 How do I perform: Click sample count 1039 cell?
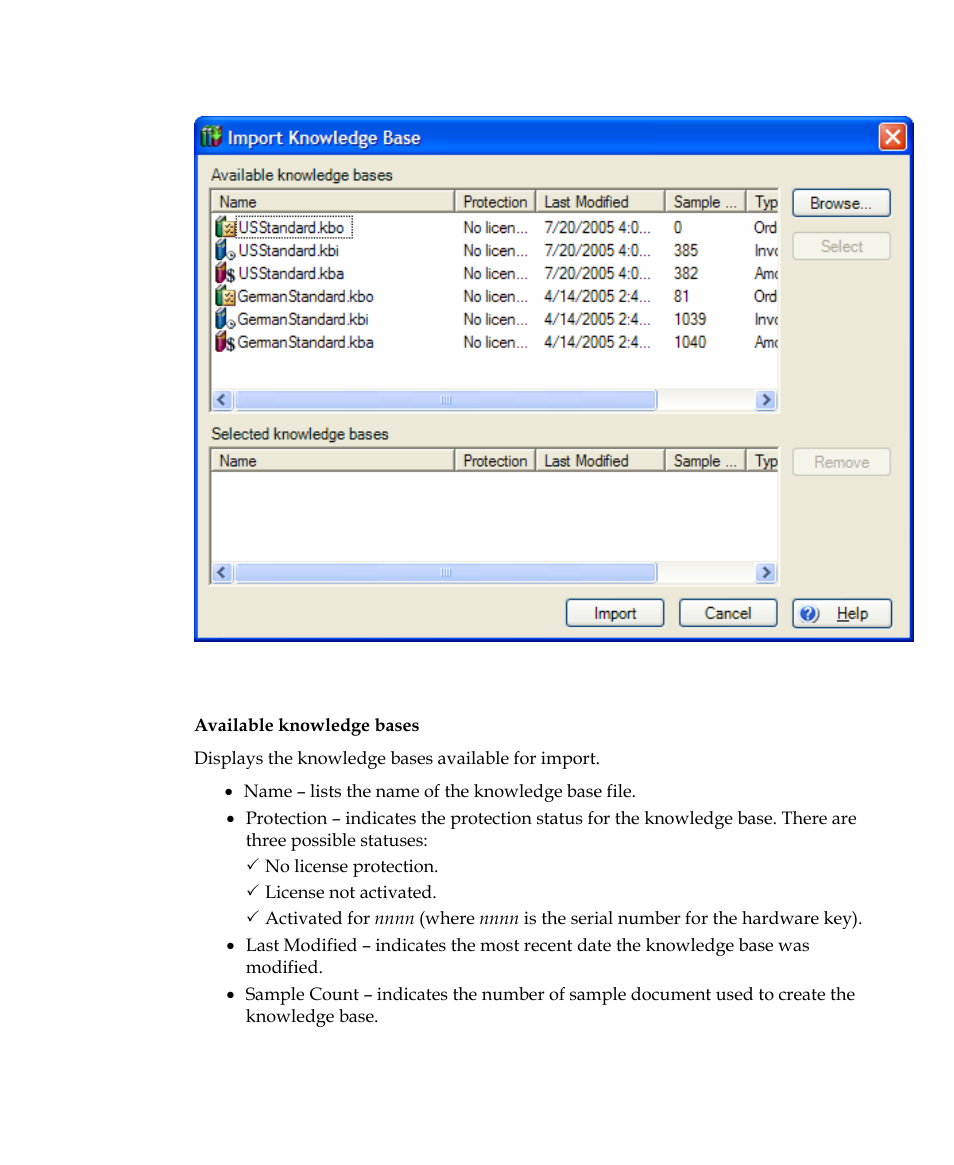(x=689, y=319)
